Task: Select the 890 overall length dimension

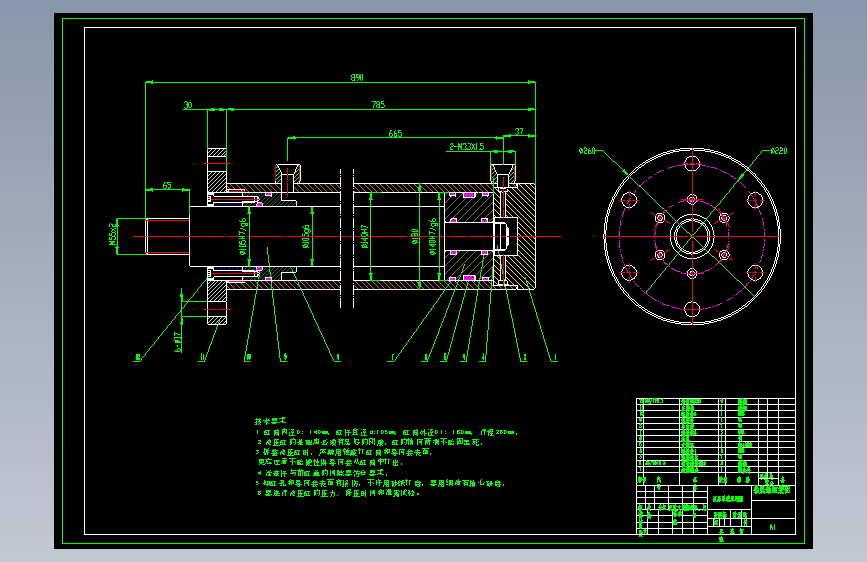Action: click(357, 77)
